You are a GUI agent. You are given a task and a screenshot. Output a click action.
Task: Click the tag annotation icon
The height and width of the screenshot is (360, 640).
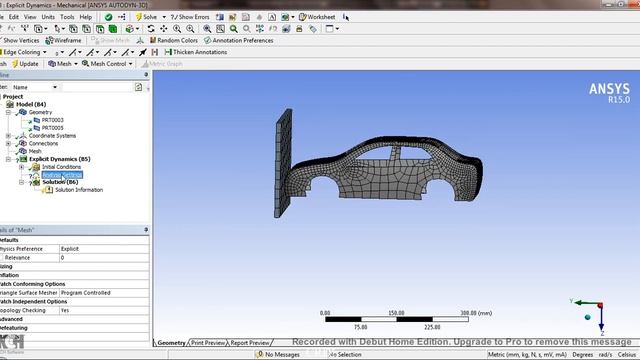coord(313,29)
